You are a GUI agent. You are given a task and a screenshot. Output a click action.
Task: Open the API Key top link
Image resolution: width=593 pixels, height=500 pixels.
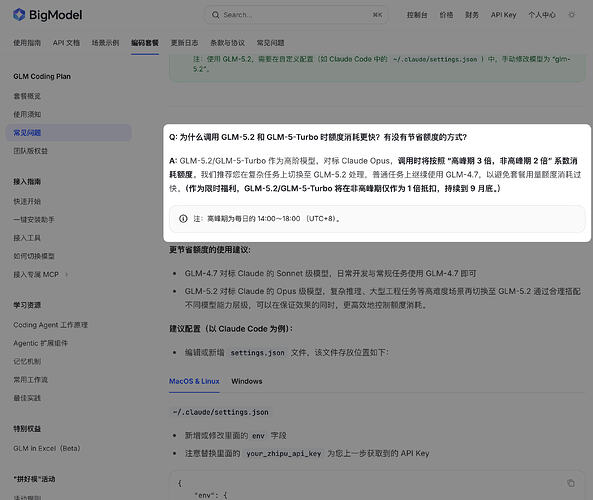[503, 15]
